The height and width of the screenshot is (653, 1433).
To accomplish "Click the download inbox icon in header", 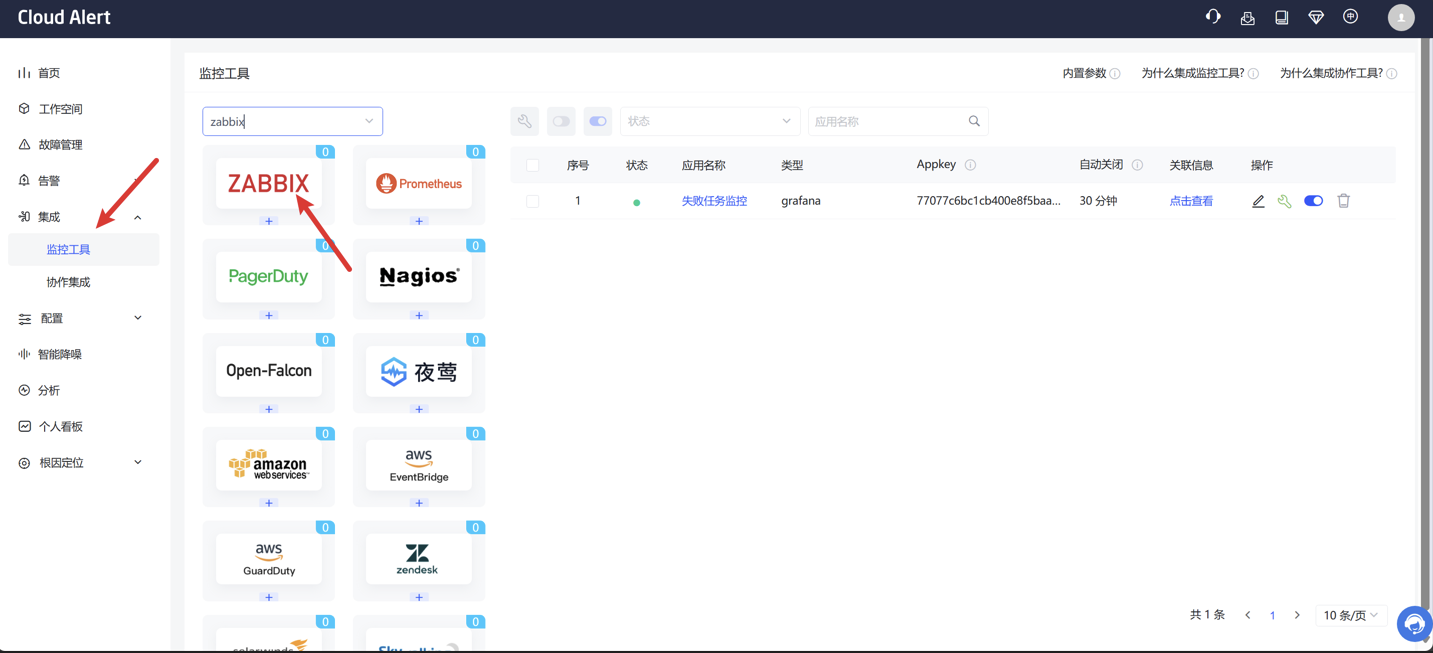I will coord(1247,18).
